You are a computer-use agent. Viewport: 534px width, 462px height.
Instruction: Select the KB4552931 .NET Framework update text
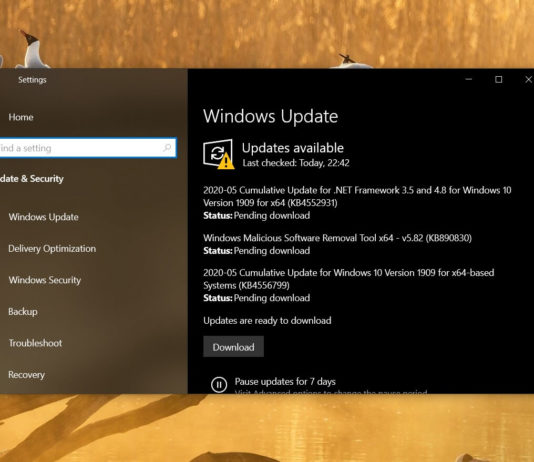point(357,196)
